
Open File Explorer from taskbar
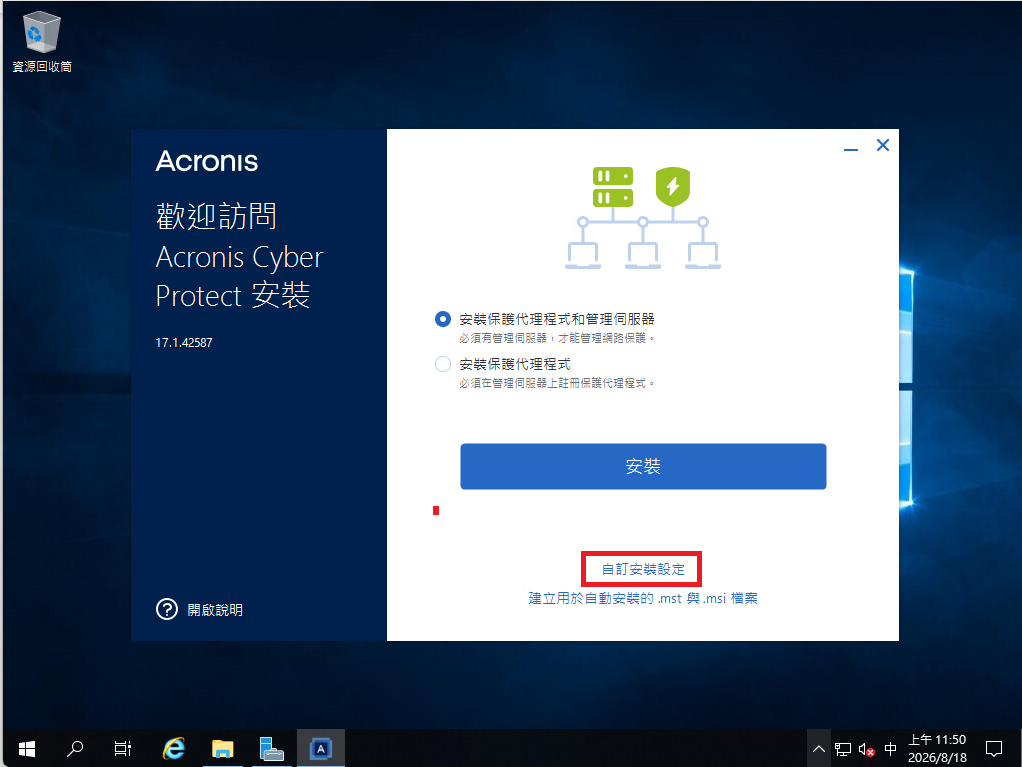pyautogui.click(x=222, y=749)
